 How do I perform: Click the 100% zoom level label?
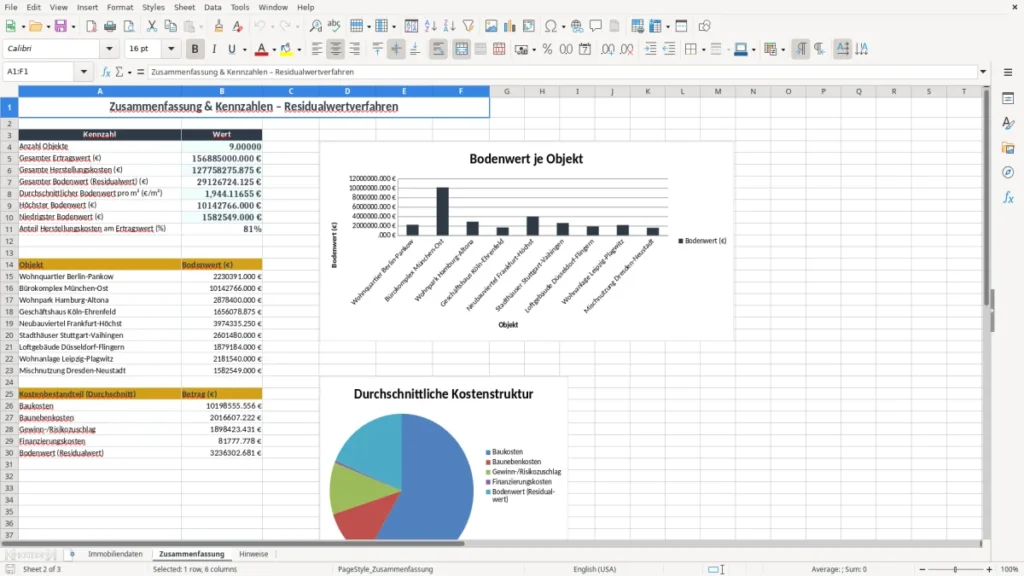pos(1010,569)
